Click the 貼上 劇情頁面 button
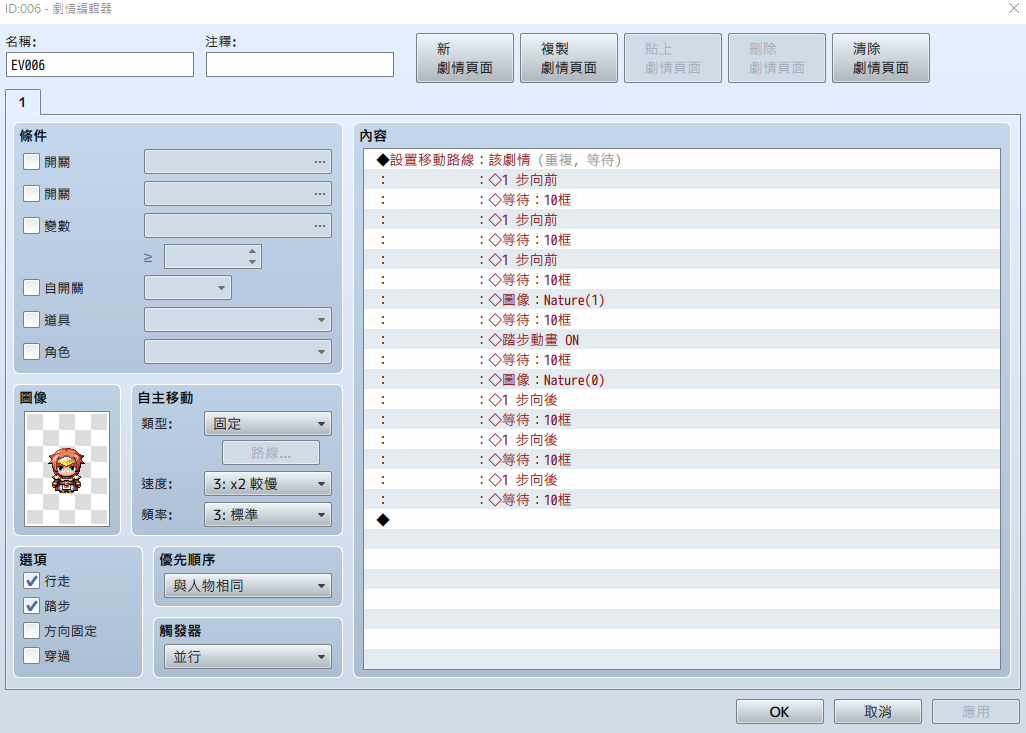The image size is (1026, 733). [673, 58]
